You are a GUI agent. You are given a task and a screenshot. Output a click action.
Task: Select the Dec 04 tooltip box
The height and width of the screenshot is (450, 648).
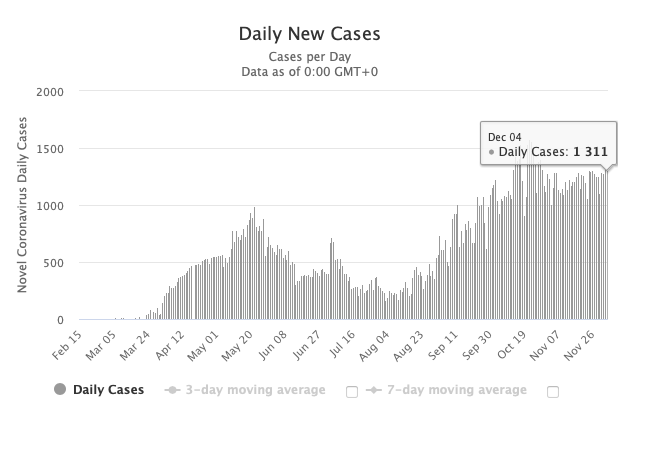[548, 145]
